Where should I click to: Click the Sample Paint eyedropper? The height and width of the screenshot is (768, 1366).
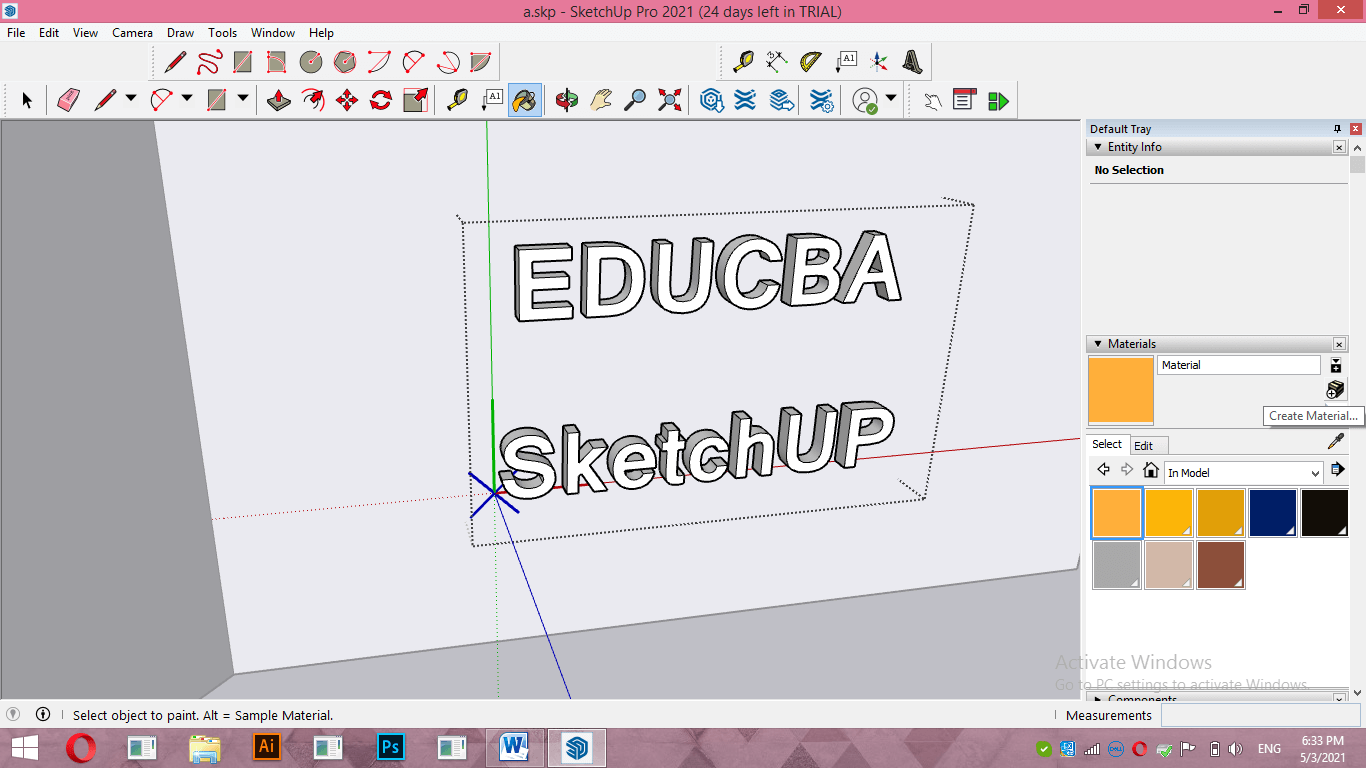[x=1335, y=441]
